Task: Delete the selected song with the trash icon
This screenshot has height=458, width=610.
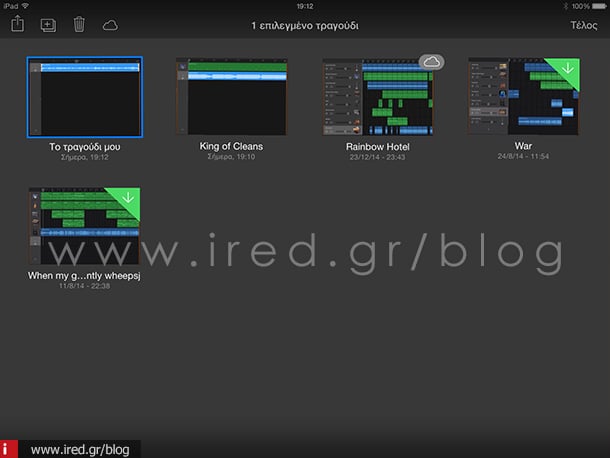Action: point(79,25)
